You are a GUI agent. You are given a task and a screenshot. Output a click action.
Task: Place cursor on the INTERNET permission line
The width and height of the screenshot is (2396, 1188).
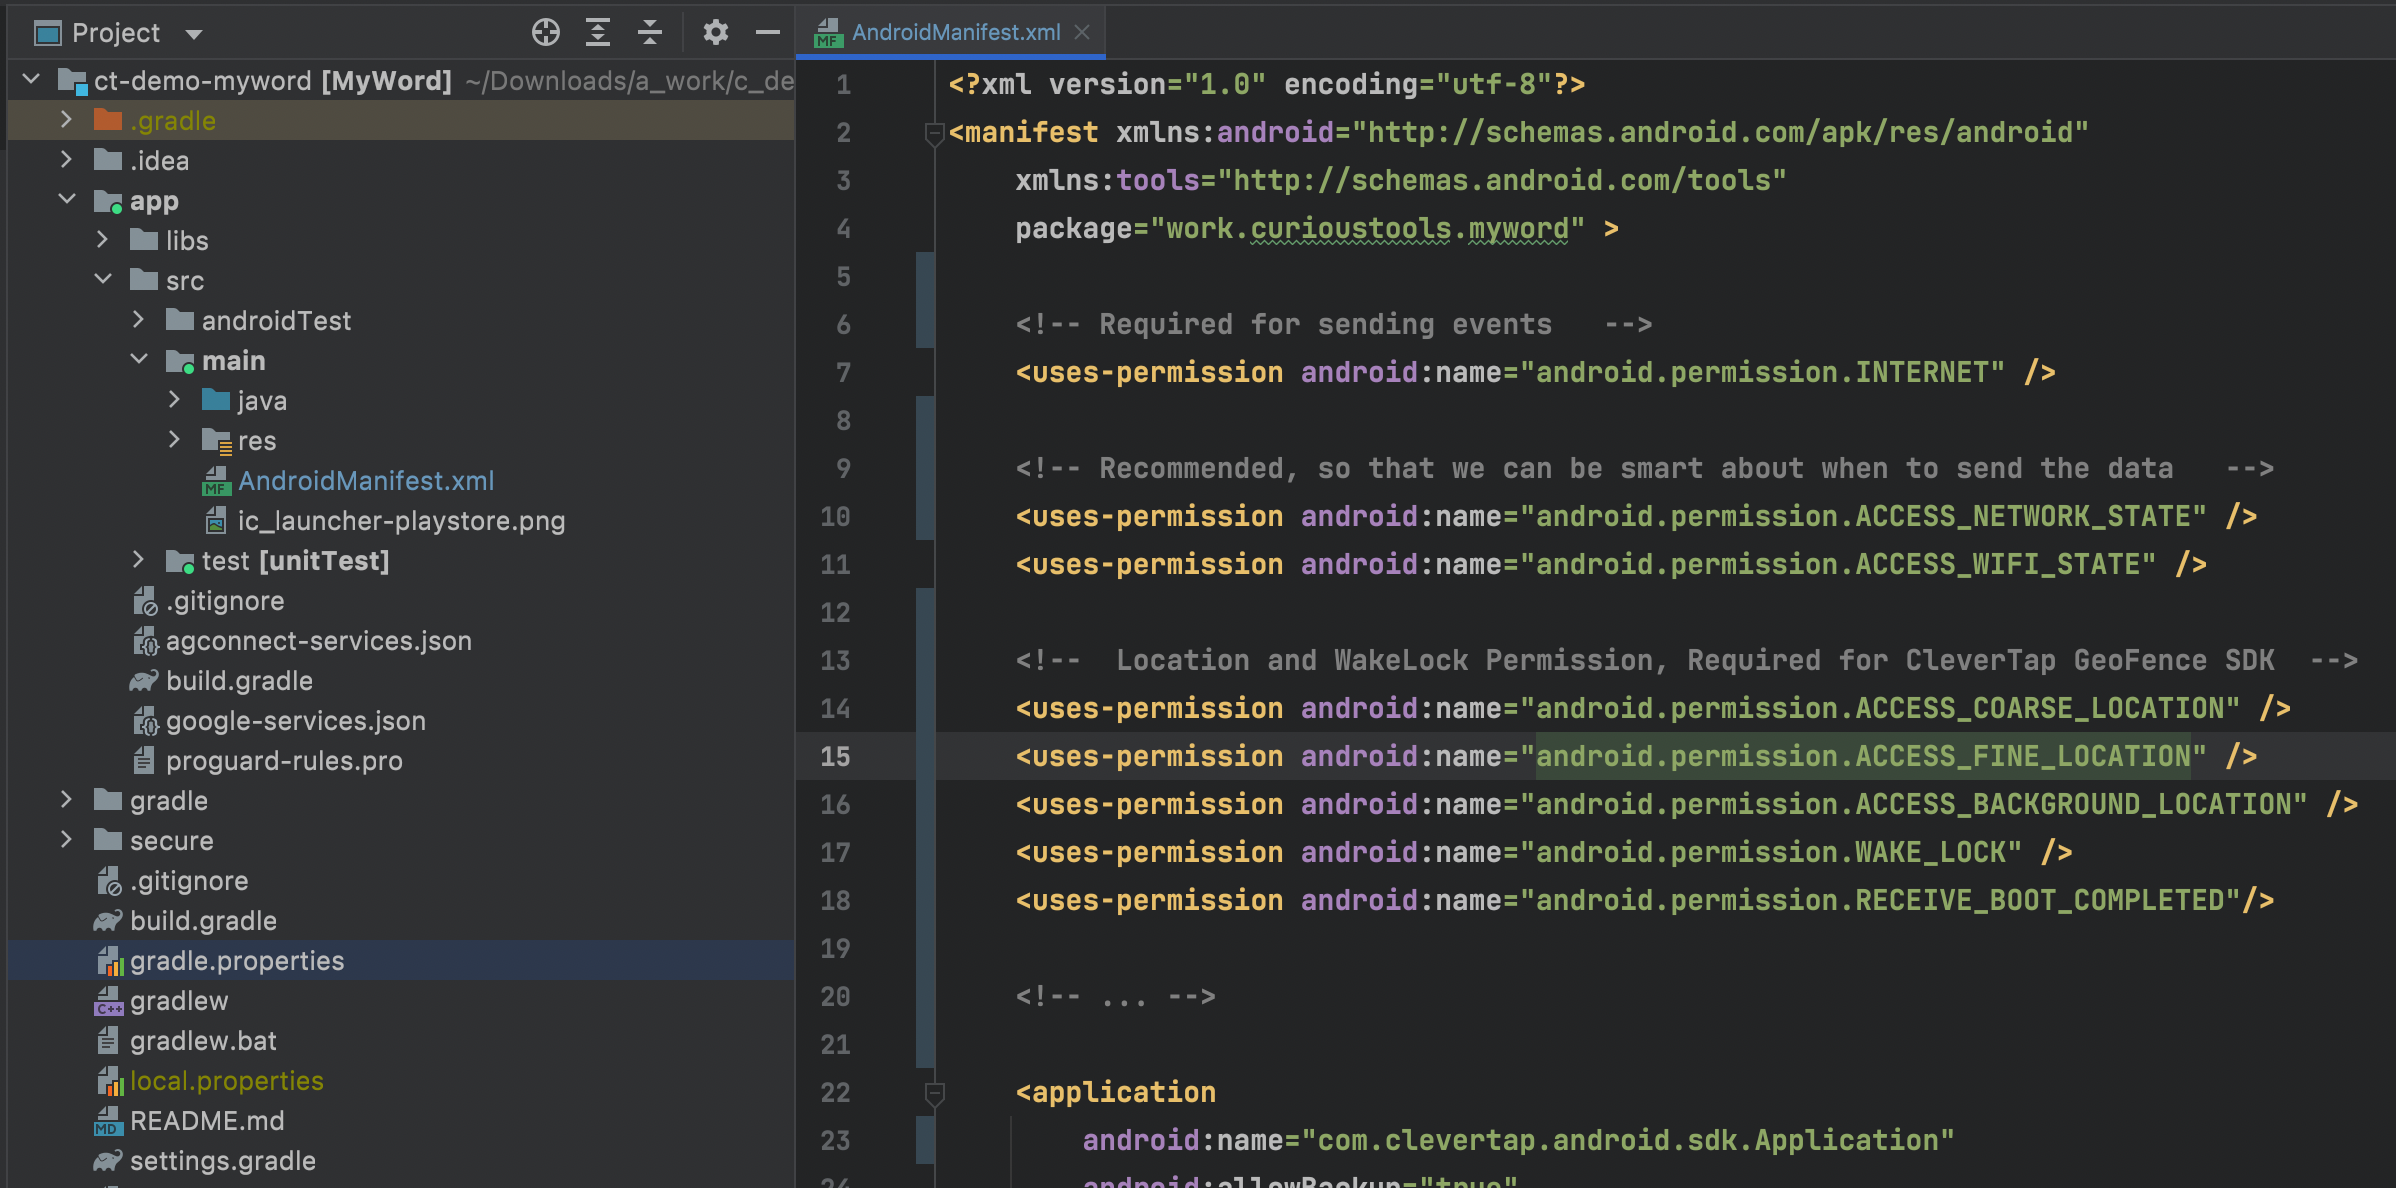1535,373
